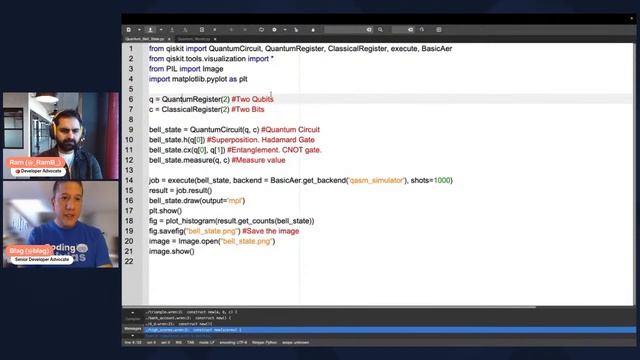Select the highlighted blue message row
This screenshot has height=360, width=640.
click(x=390, y=330)
